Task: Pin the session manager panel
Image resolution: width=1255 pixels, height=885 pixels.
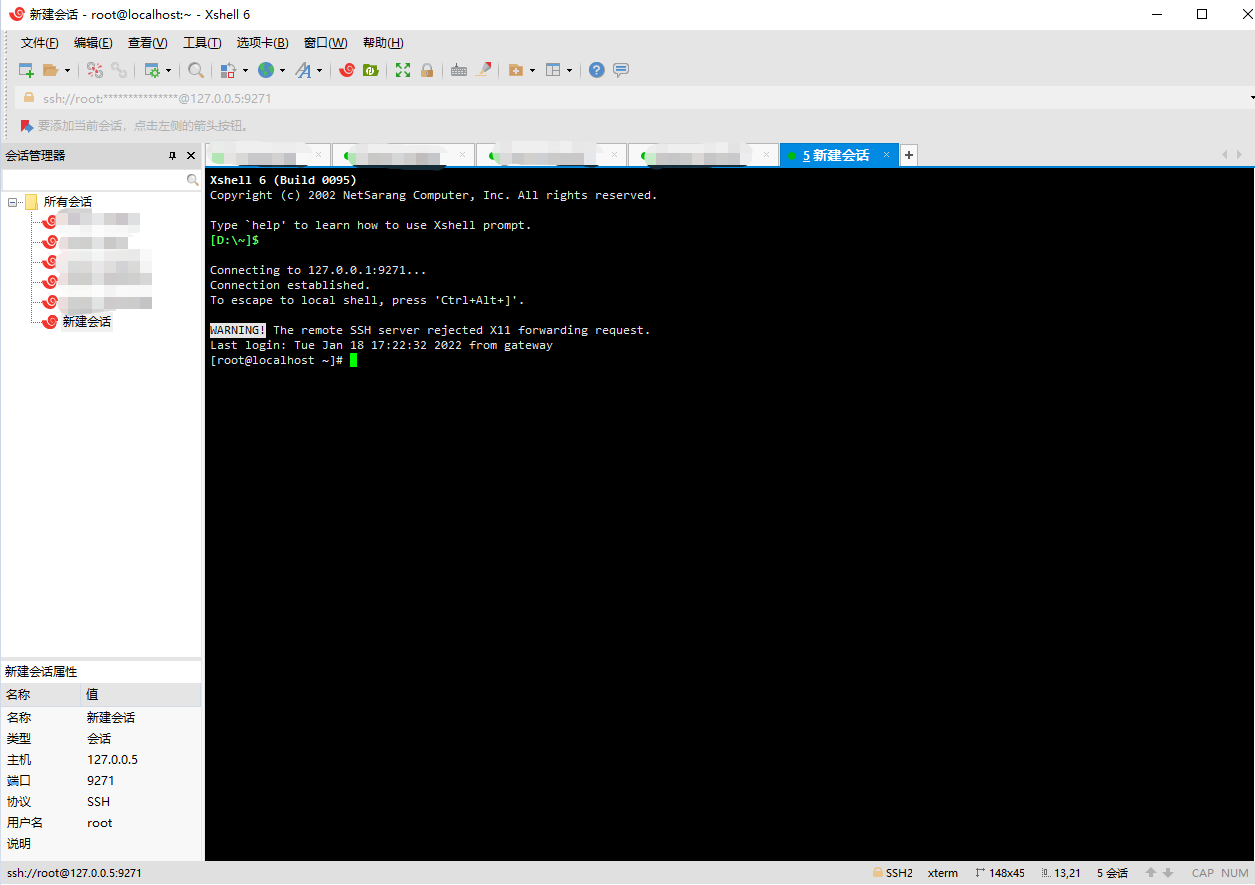Action: 172,156
